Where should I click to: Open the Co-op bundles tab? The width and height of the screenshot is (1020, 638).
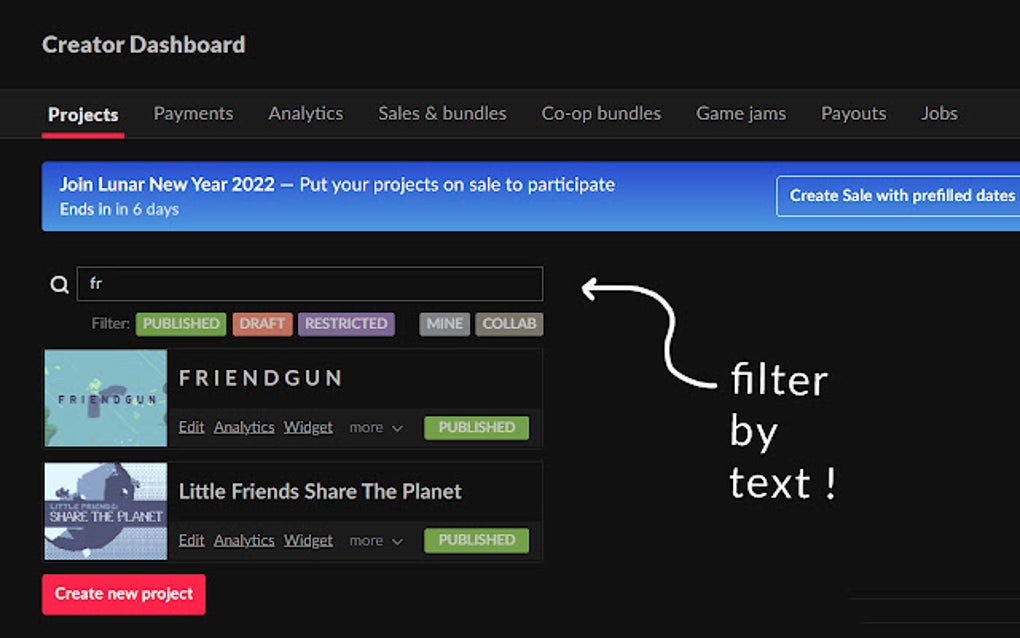(601, 113)
